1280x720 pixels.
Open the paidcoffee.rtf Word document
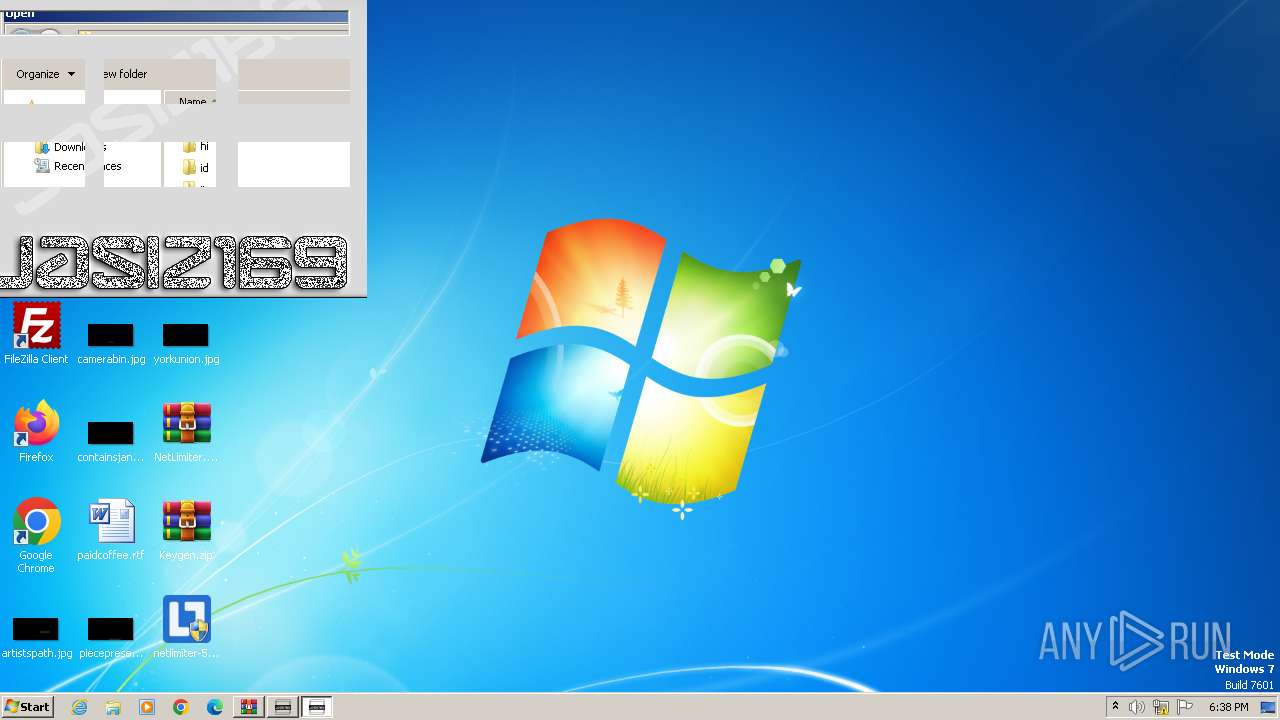111,530
